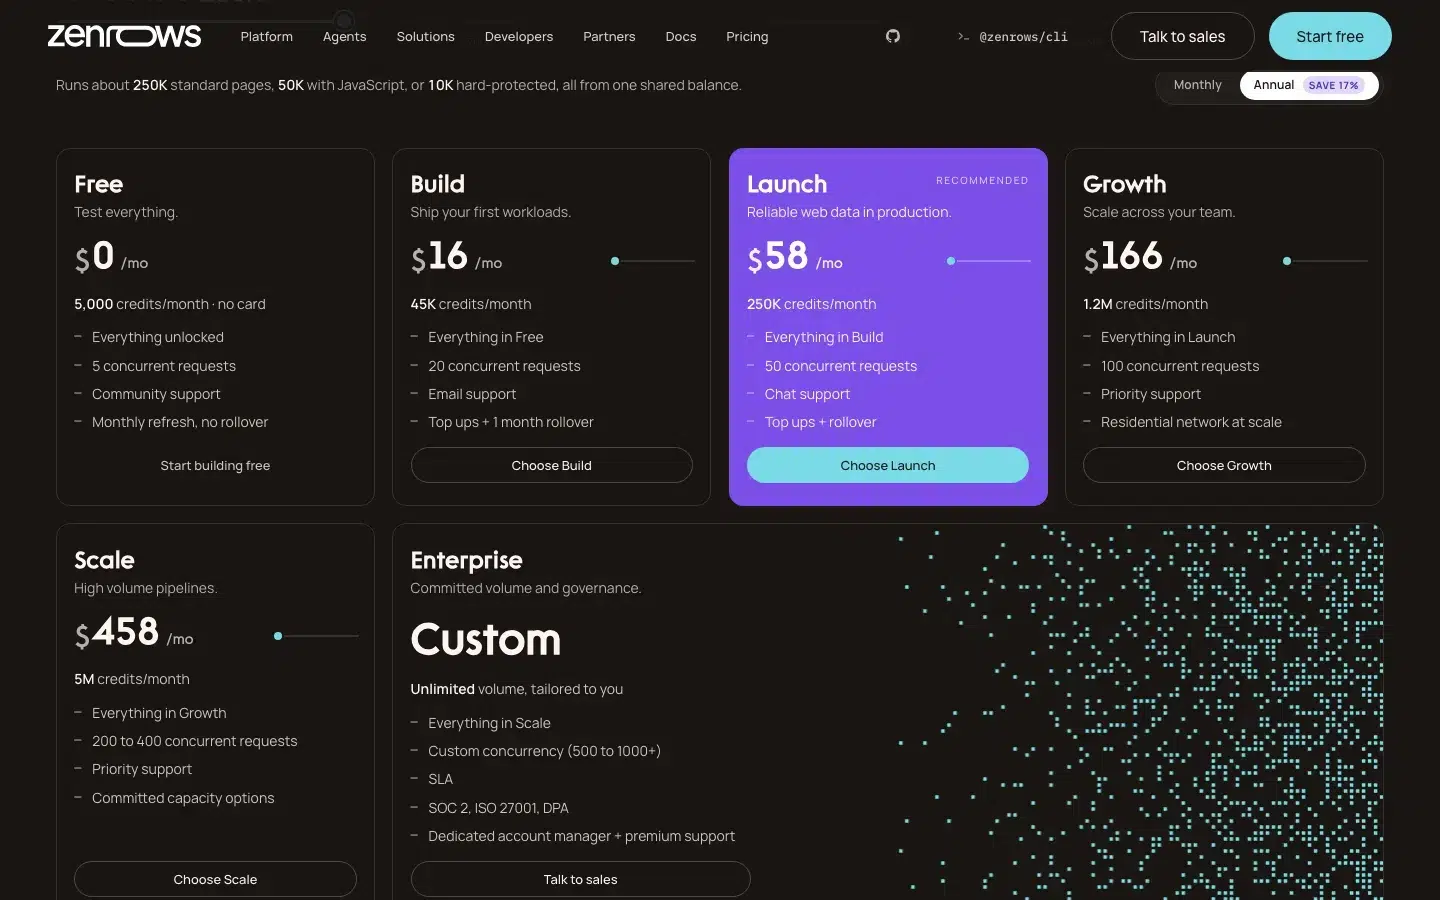
Task: Click Talk to sales in header
Action: (1182, 36)
